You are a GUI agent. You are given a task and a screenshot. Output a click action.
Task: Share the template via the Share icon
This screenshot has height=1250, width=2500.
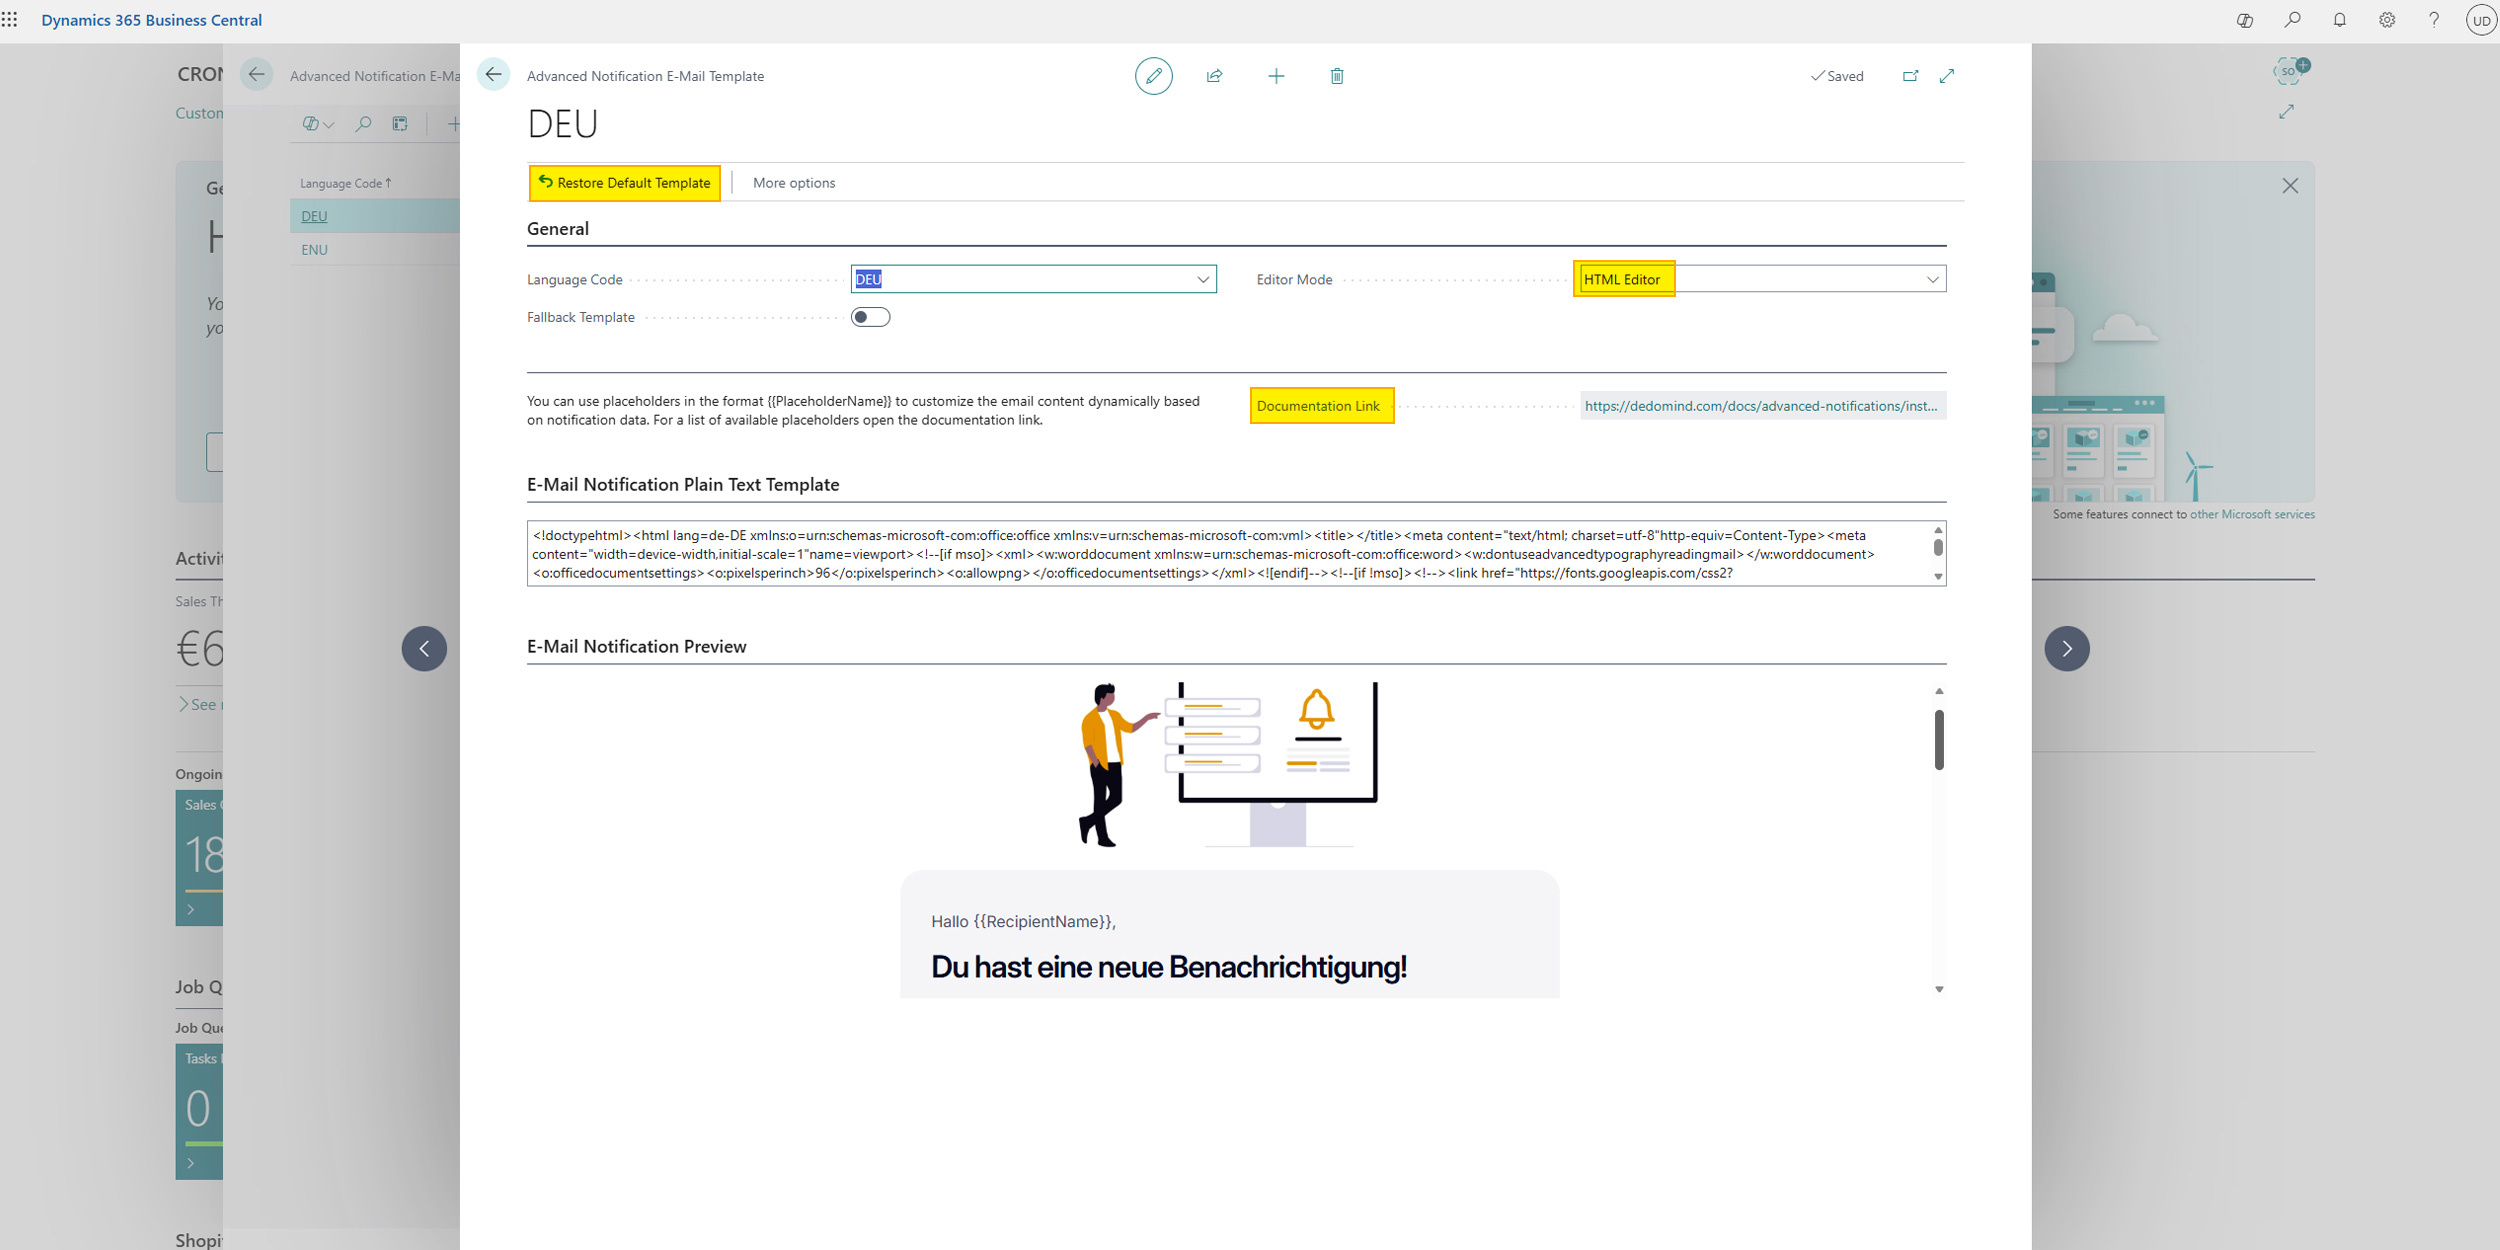pyautogui.click(x=1214, y=75)
